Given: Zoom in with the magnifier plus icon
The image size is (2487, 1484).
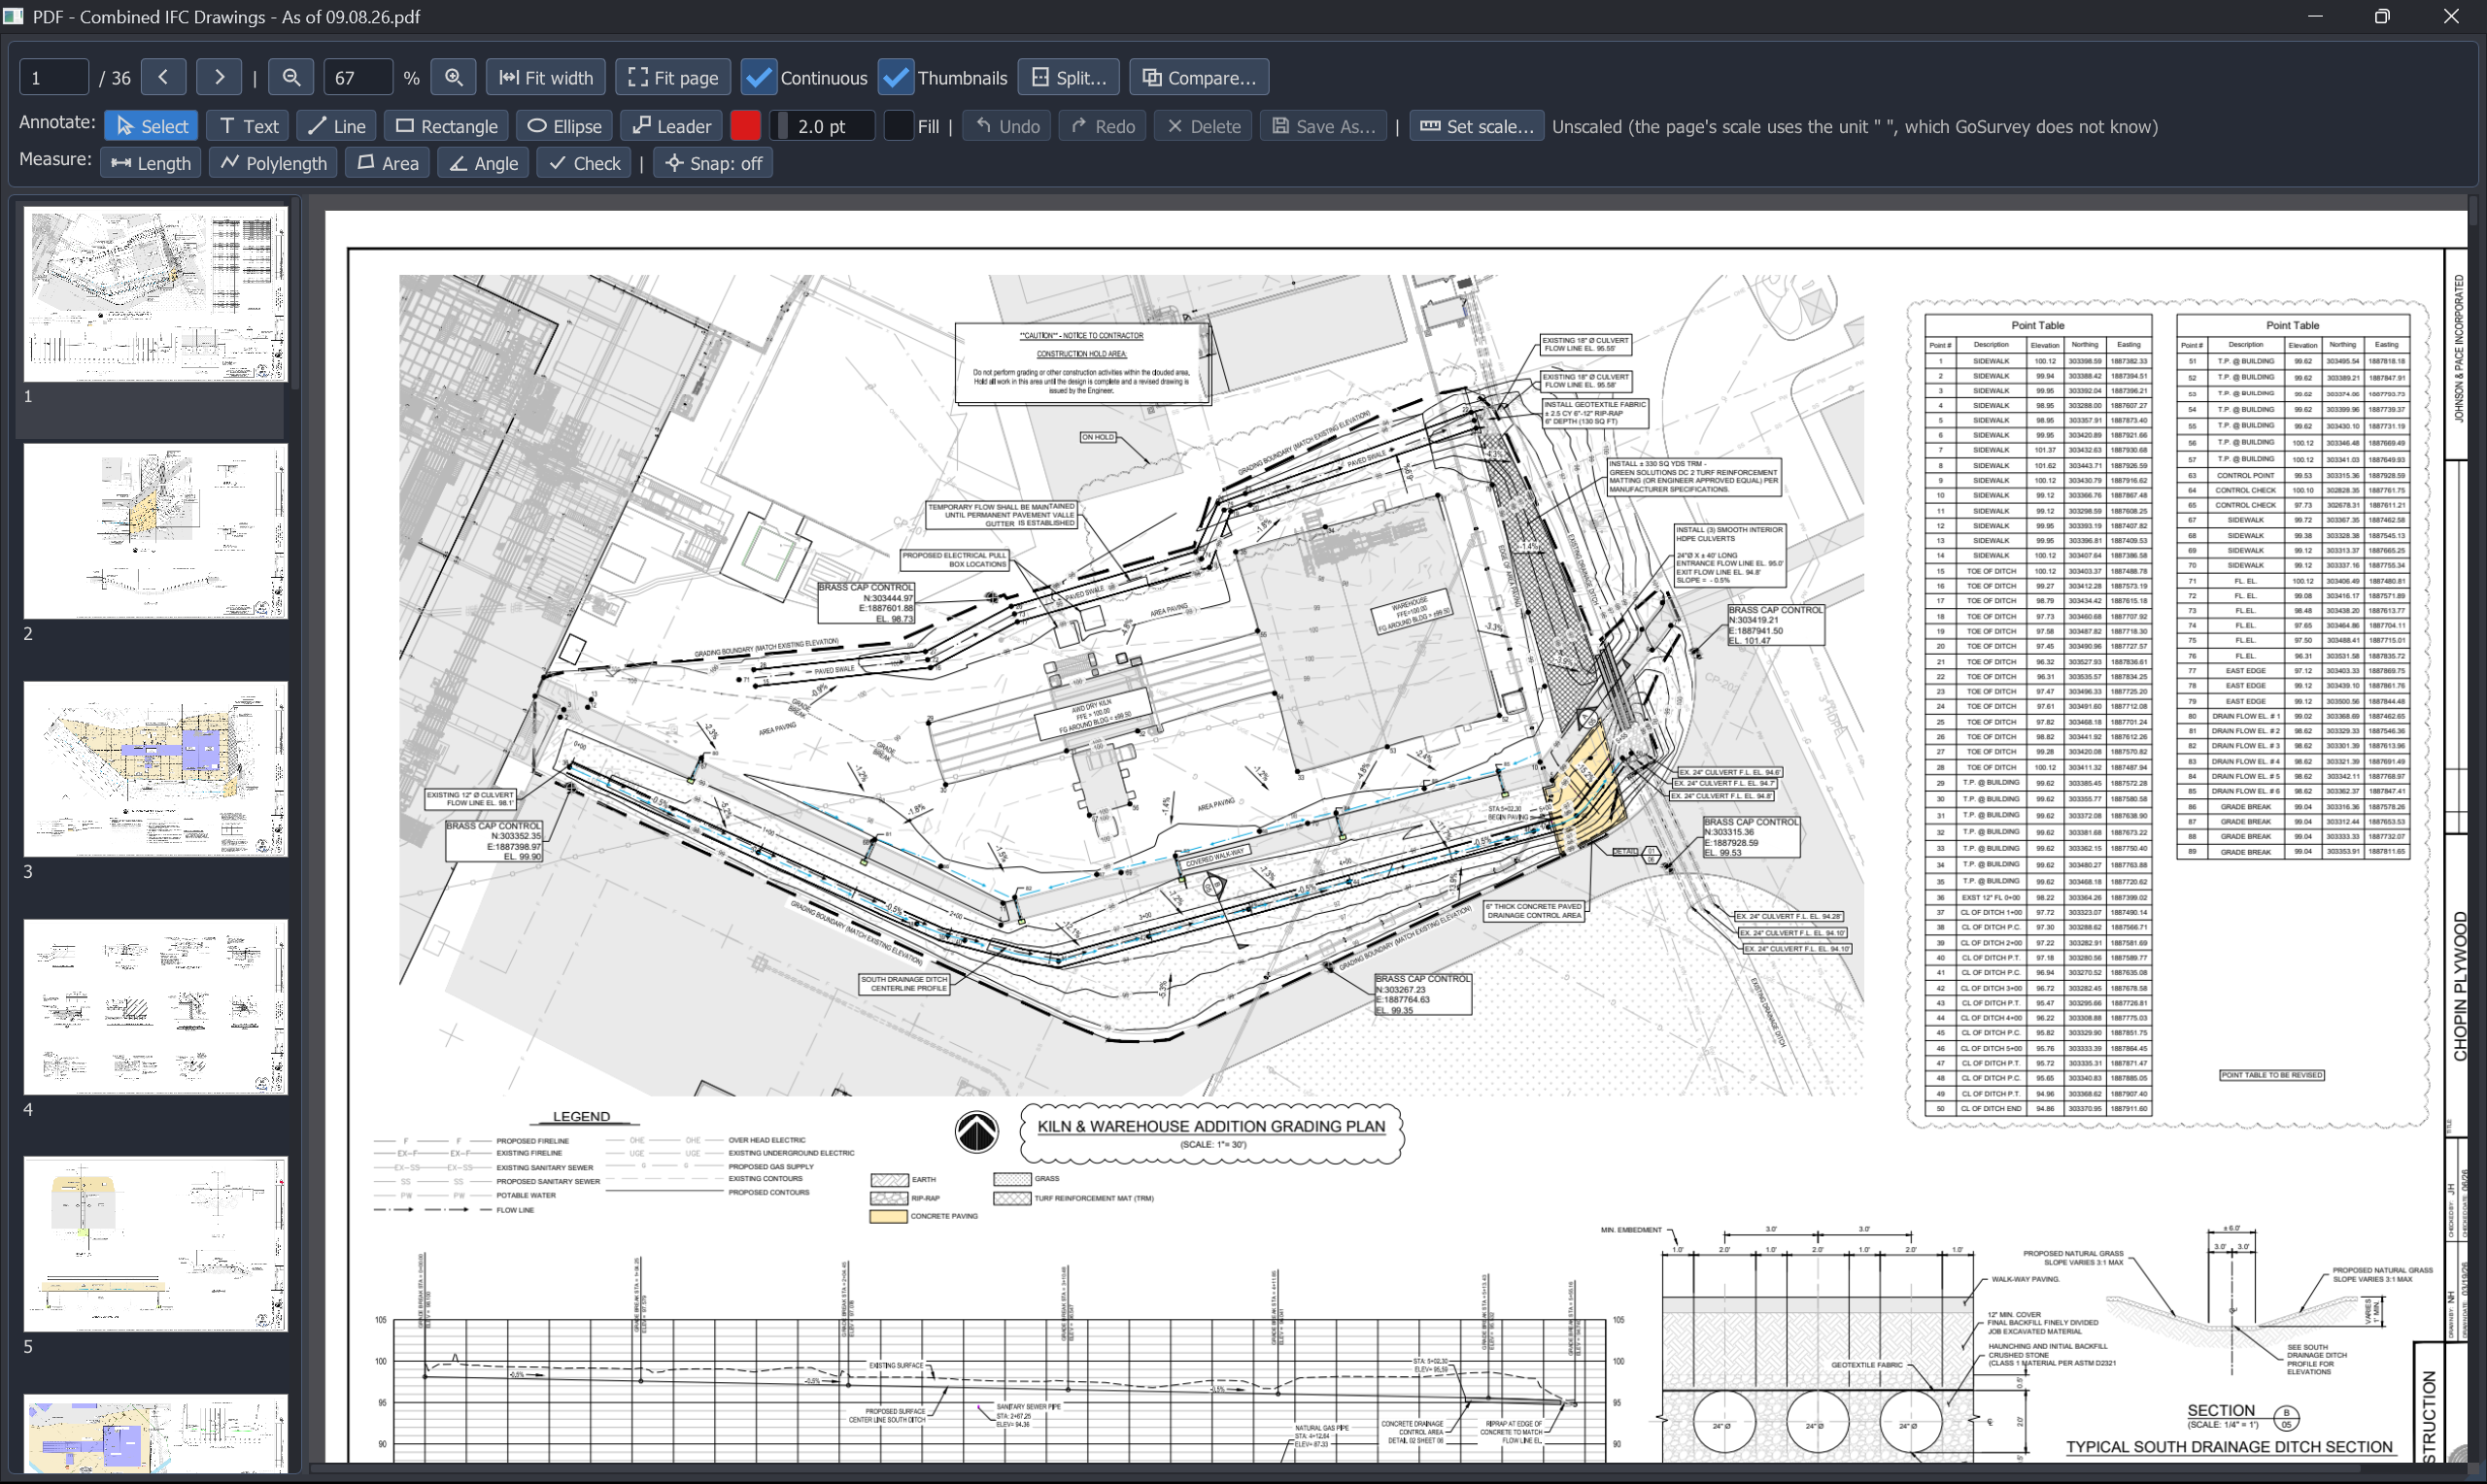Looking at the screenshot, I should coord(454,77).
